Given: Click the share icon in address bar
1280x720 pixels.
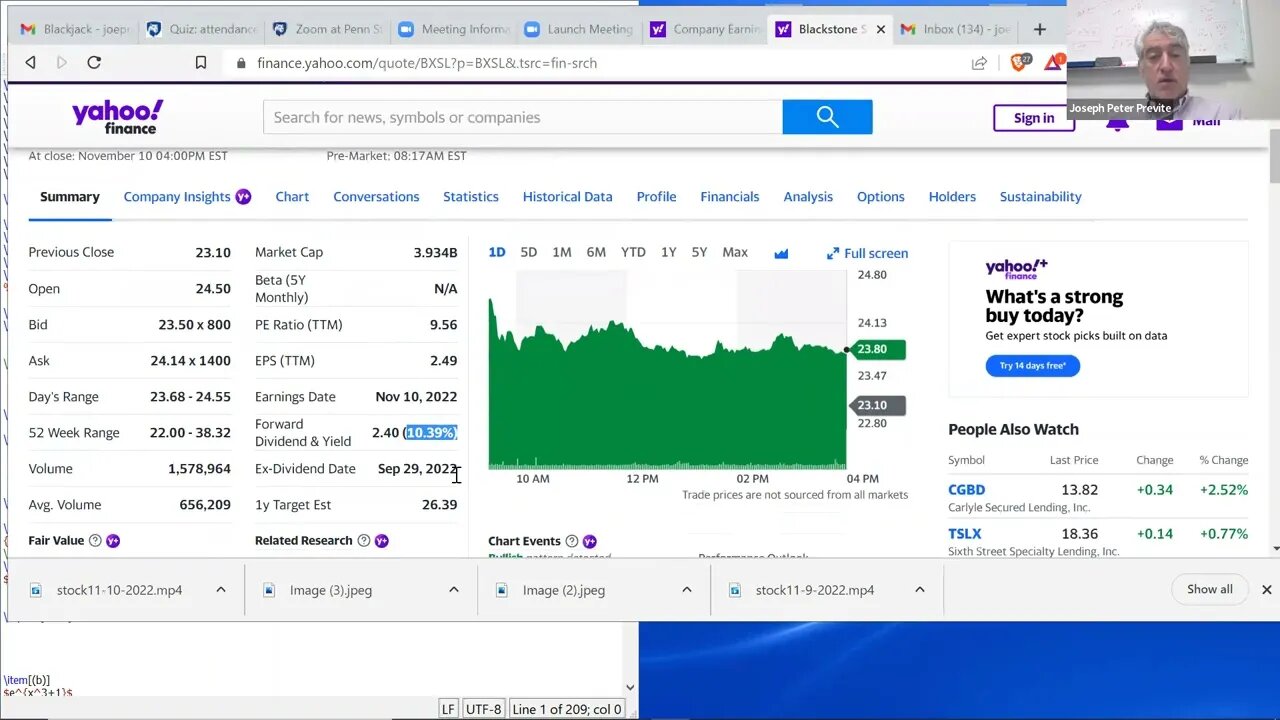Looking at the screenshot, I should tap(979, 63).
